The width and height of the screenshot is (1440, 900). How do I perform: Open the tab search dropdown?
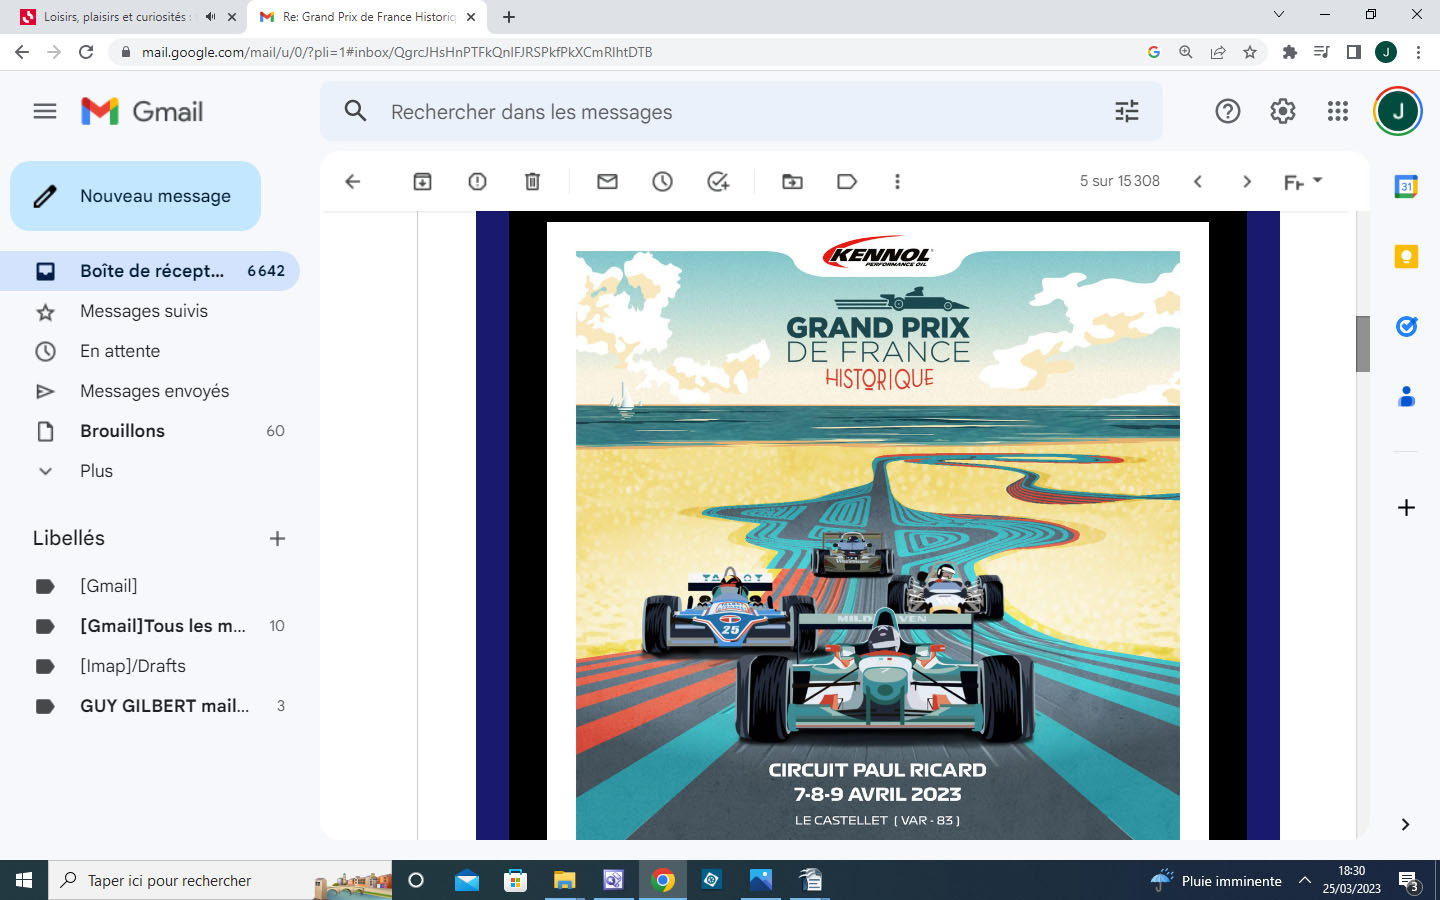click(1278, 15)
